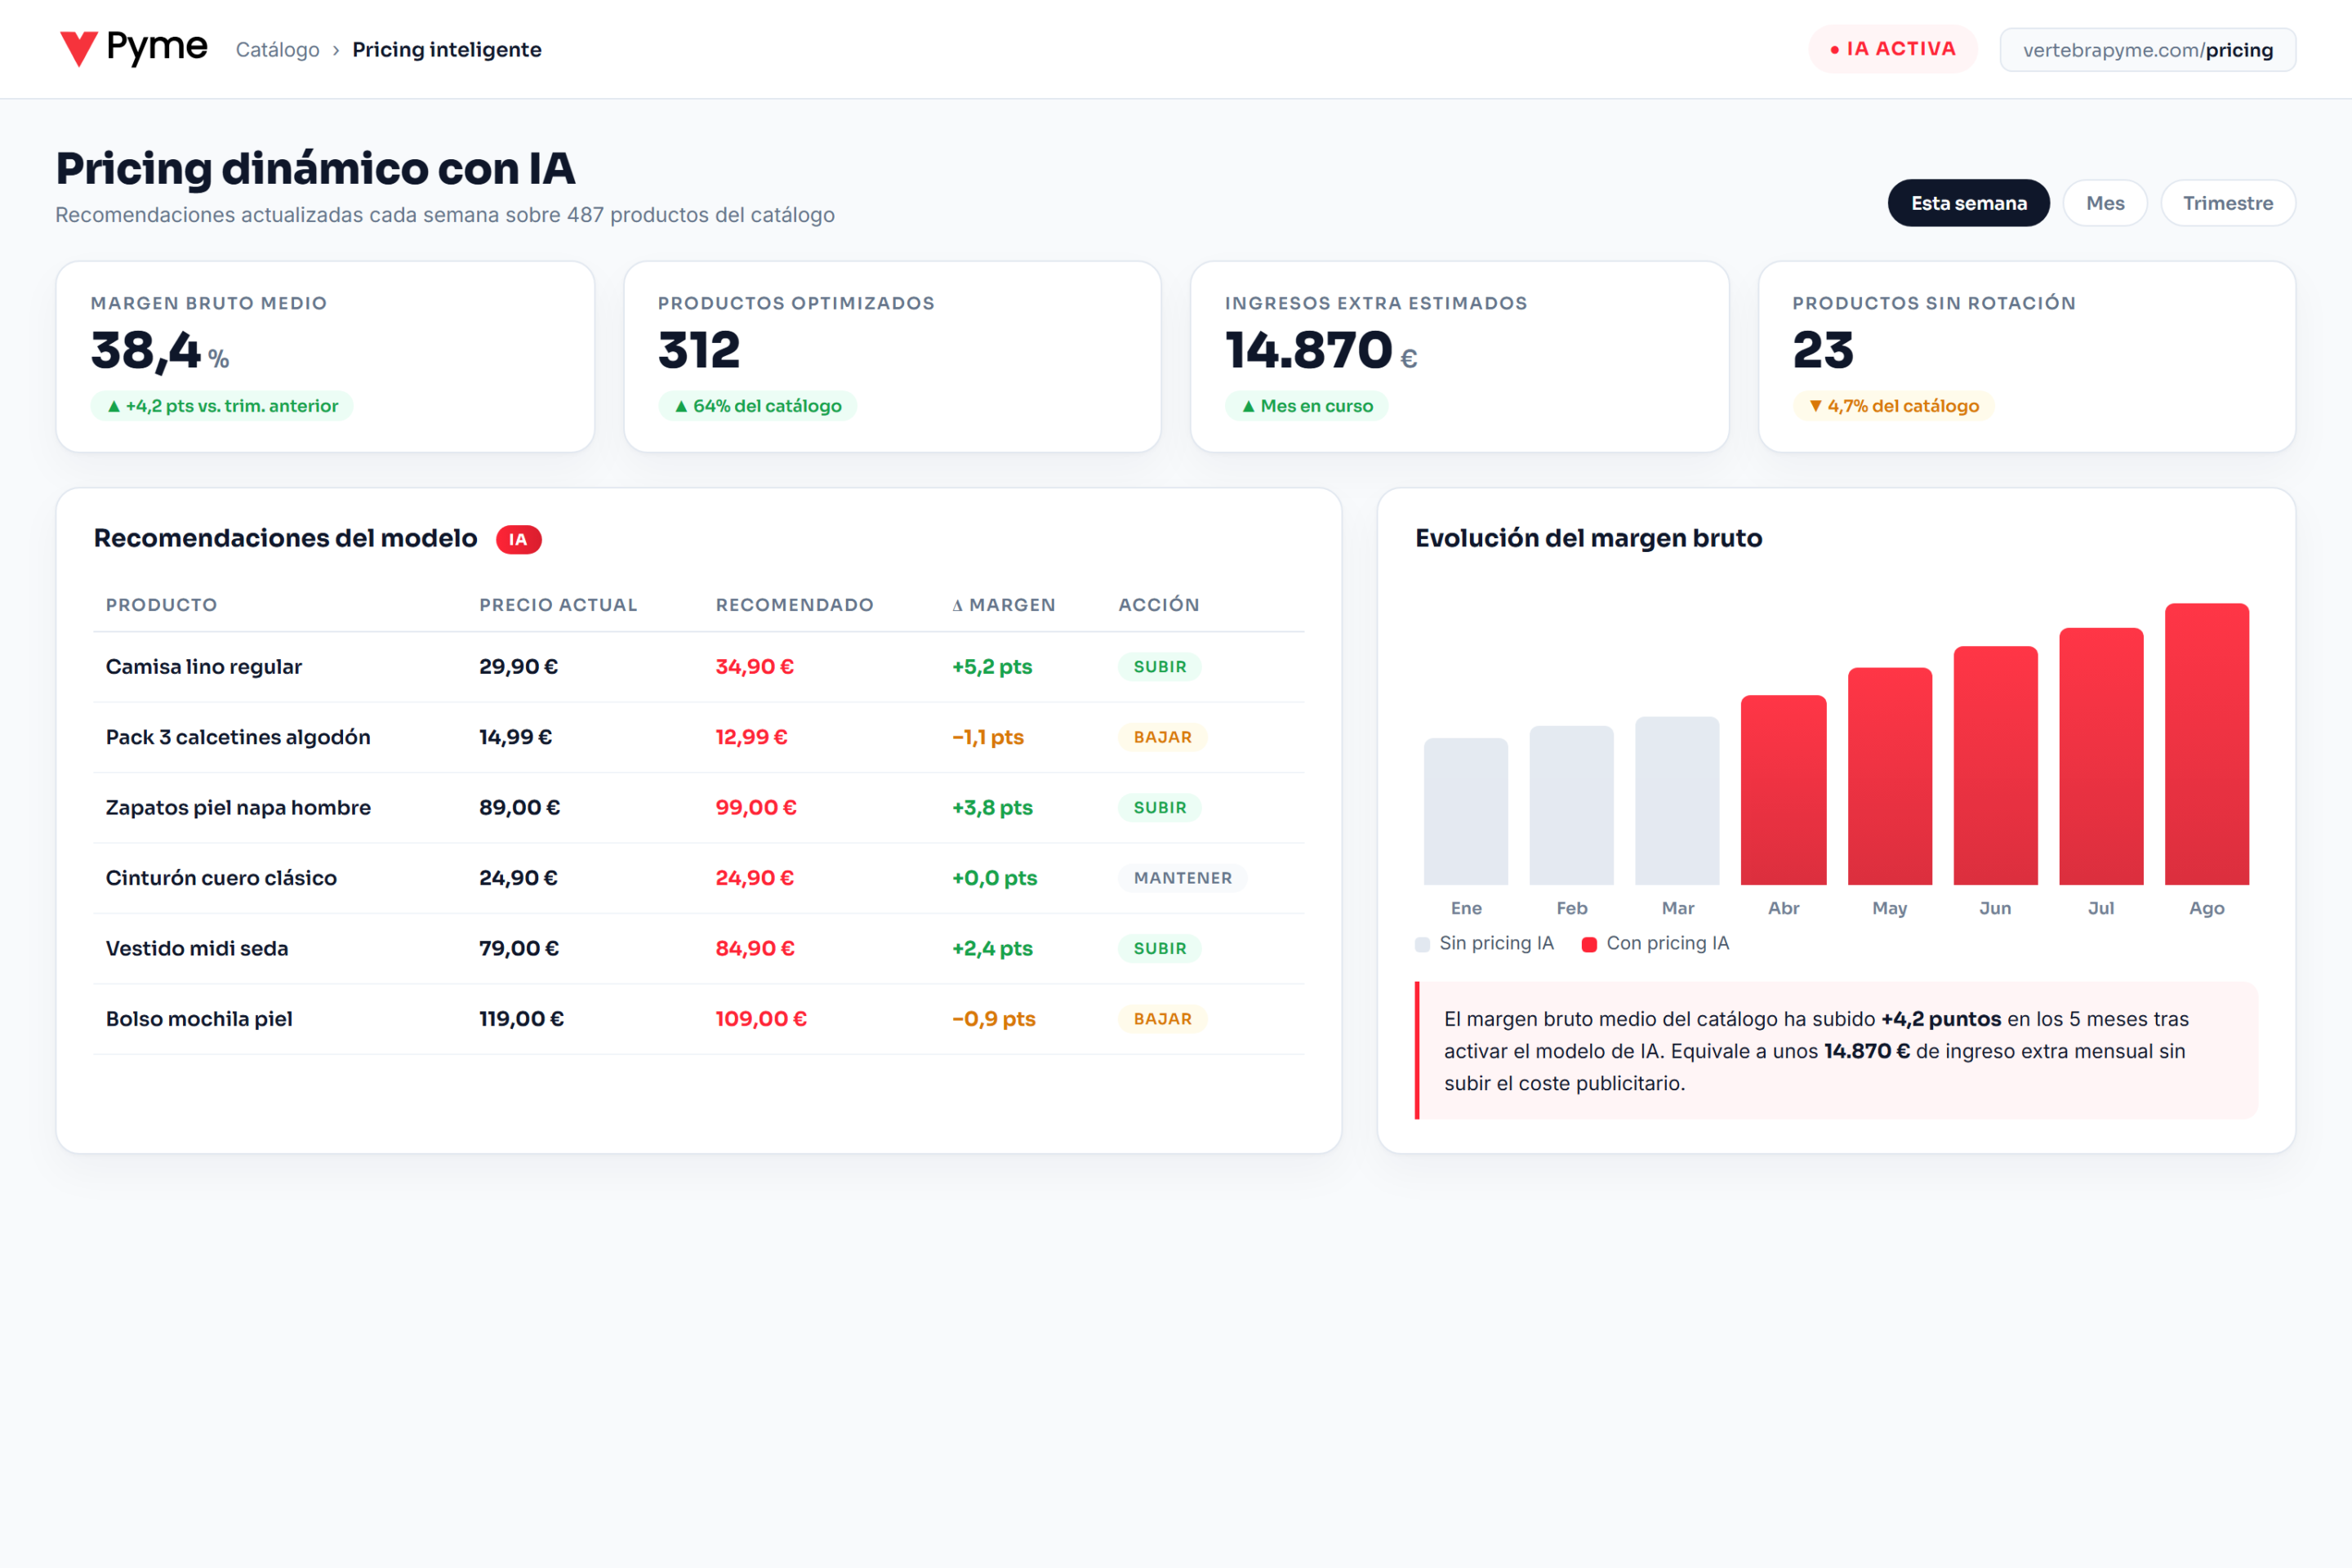The width and height of the screenshot is (2352, 1568).
Task: Click the 119,00 € current price
Action: [x=521, y=1019]
